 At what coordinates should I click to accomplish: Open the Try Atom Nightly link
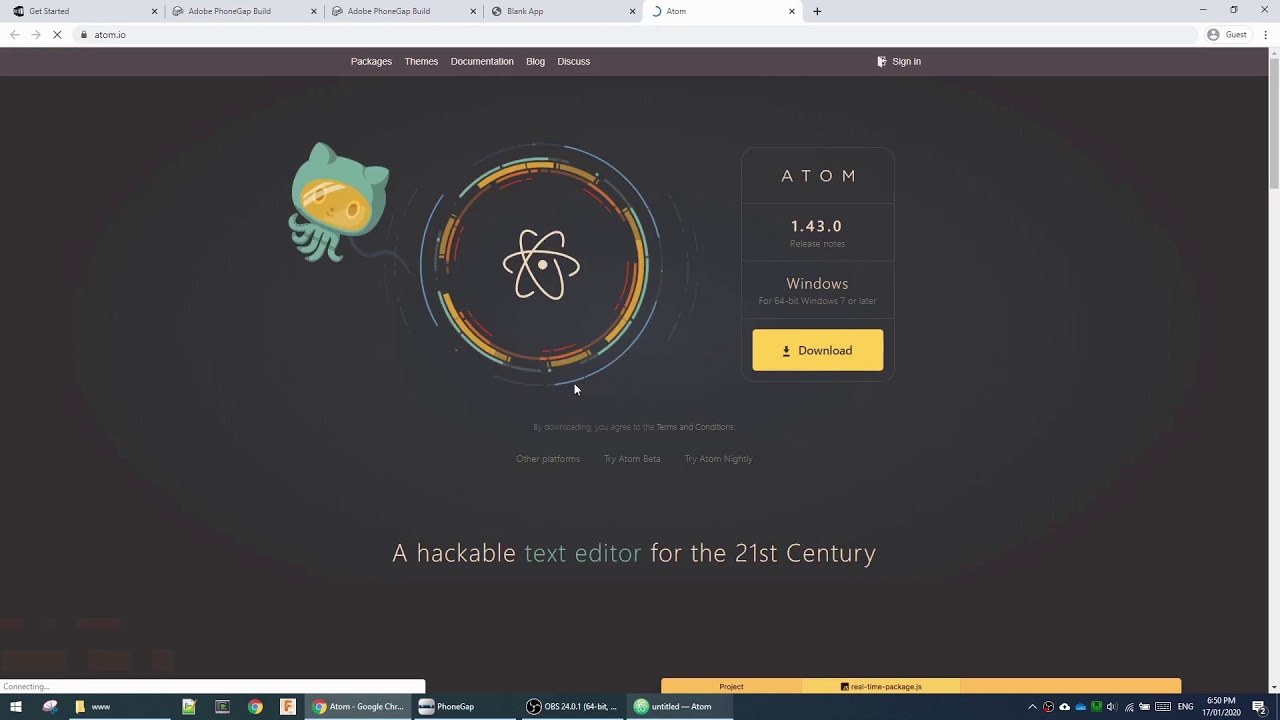718,459
